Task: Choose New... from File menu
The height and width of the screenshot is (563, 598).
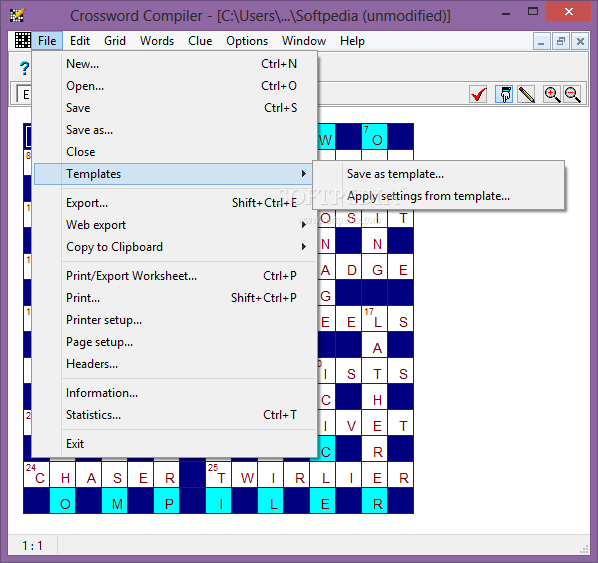Action: pos(175,64)
